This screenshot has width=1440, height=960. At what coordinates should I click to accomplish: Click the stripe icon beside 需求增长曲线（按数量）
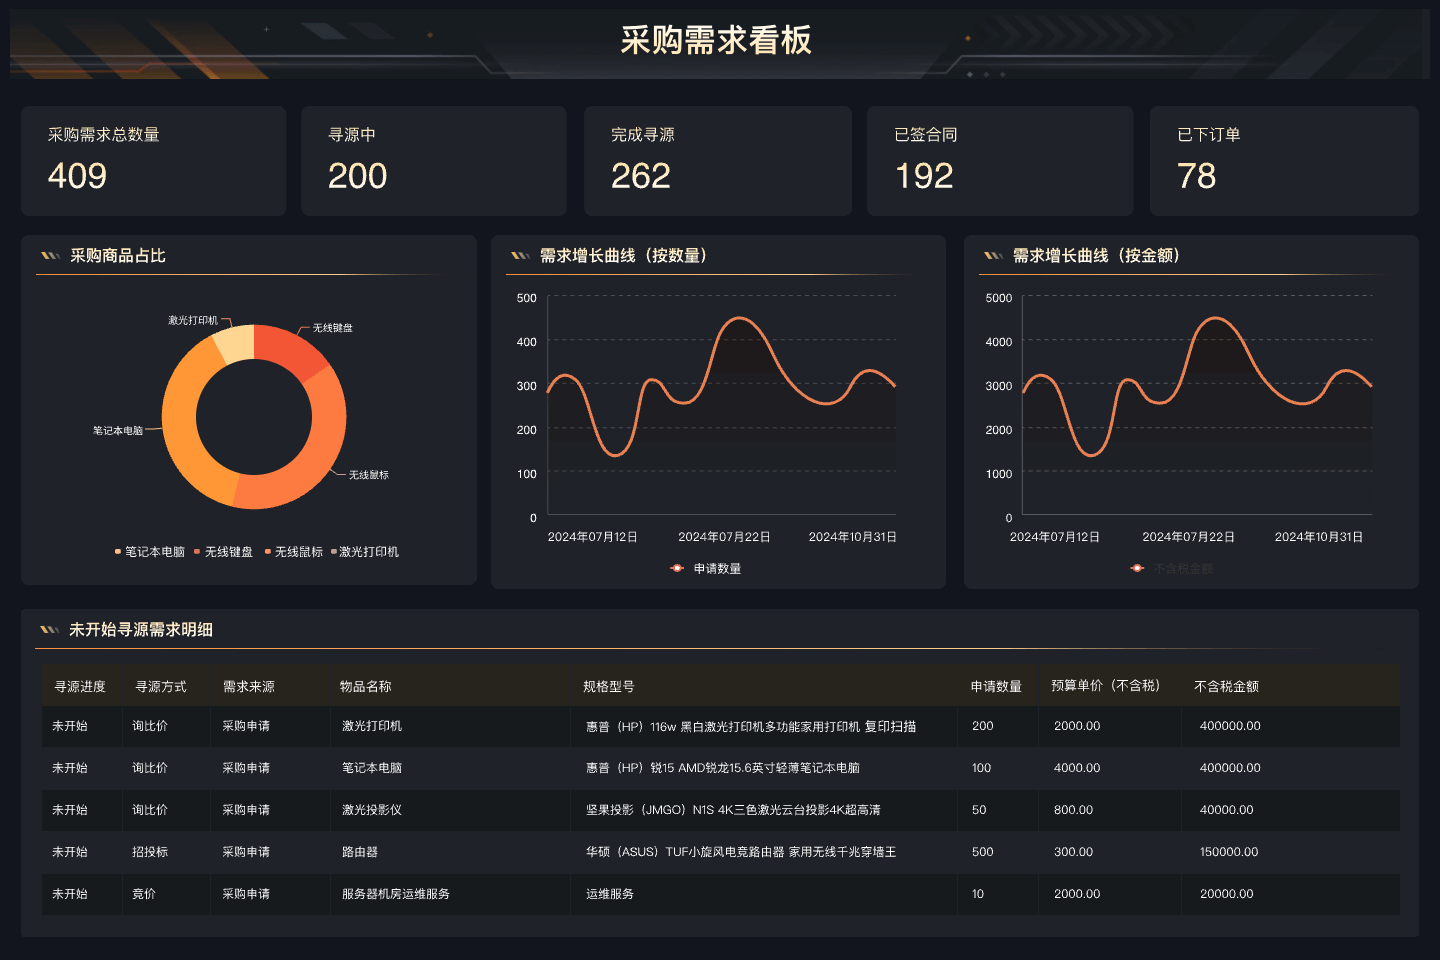[520, 256]
